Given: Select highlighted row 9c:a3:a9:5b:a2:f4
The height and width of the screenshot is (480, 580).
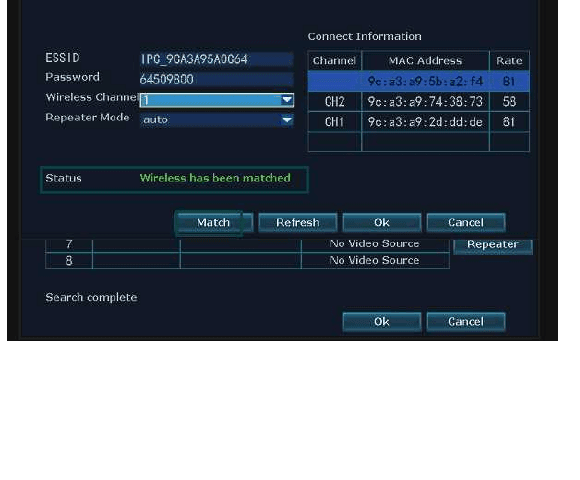Looking at the screenshot, I should 418,81.
